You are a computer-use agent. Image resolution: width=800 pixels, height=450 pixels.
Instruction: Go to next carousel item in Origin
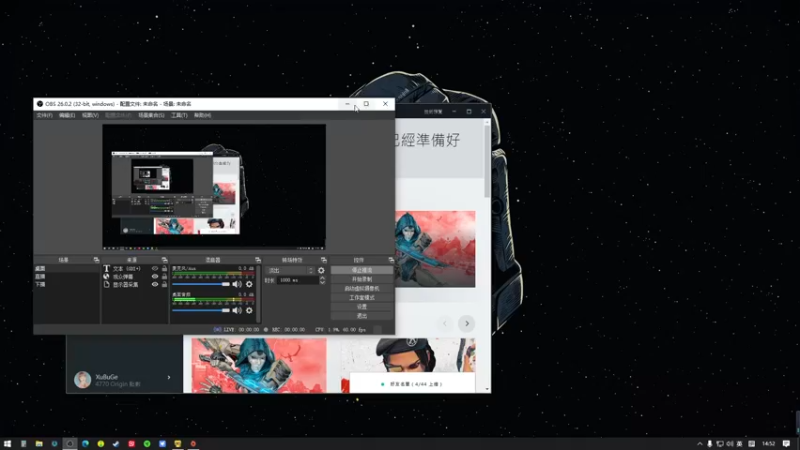466,323
